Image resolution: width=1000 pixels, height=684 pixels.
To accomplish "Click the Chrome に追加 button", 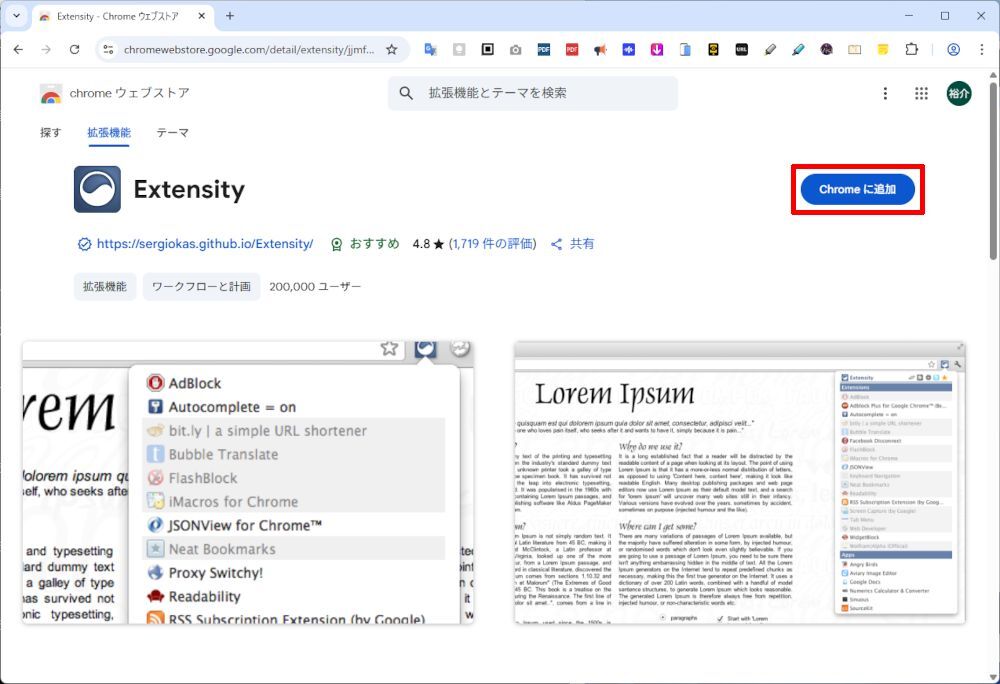I will coord(858,189).
